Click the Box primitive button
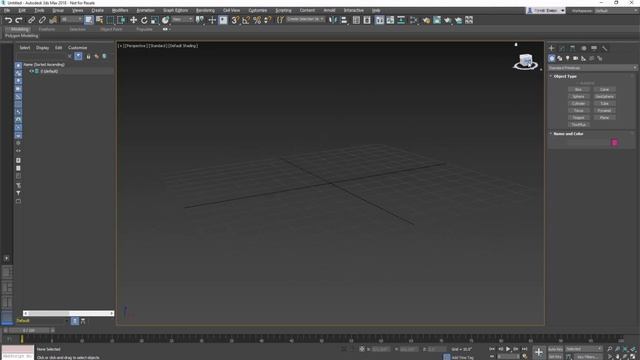The width and height of the screenshot is (640, 360). tap(578, 89)
